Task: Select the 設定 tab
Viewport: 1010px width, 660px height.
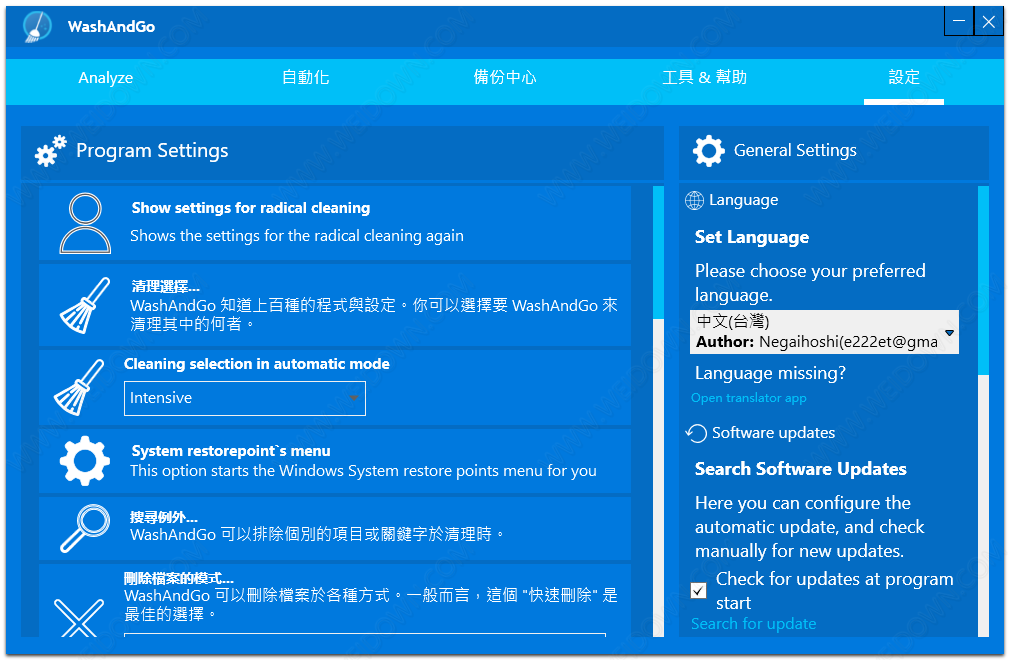Action: click(904, 78)
